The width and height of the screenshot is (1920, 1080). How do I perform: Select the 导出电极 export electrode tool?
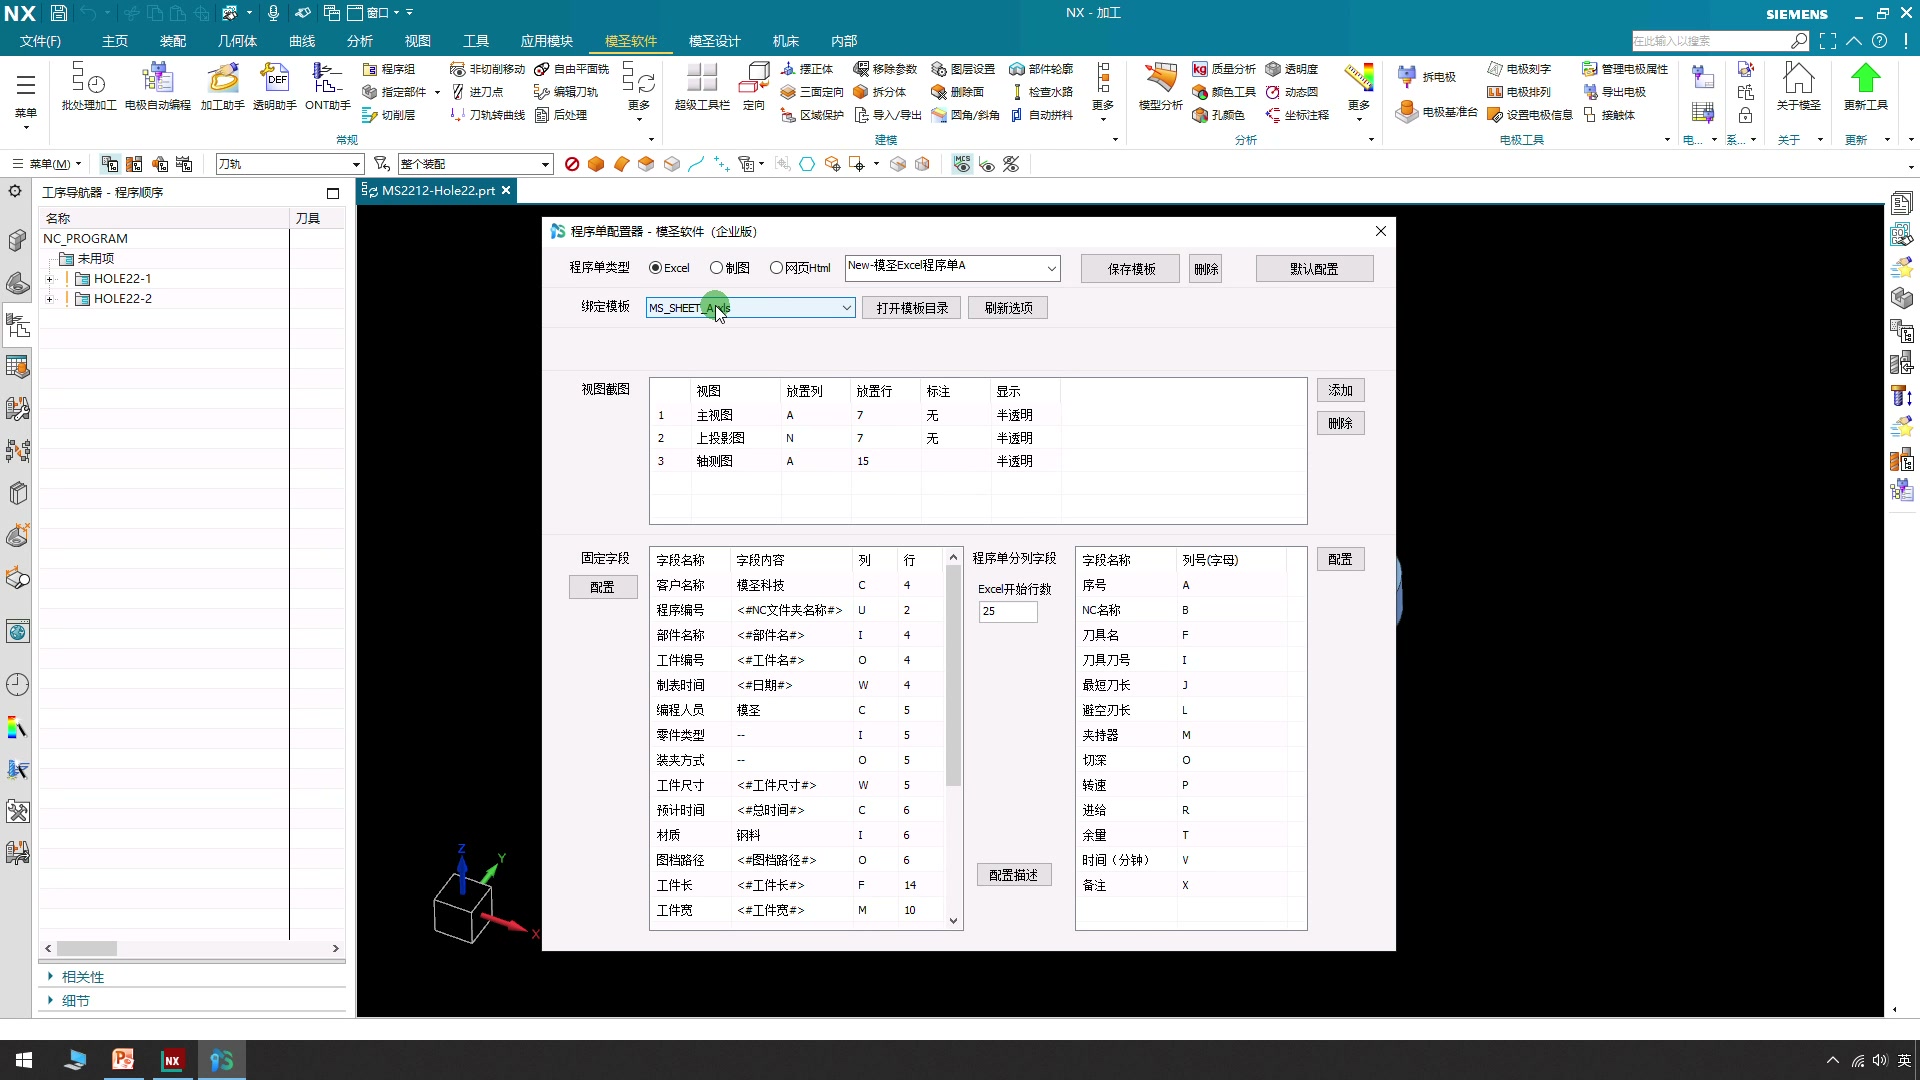coord(1614,92)
